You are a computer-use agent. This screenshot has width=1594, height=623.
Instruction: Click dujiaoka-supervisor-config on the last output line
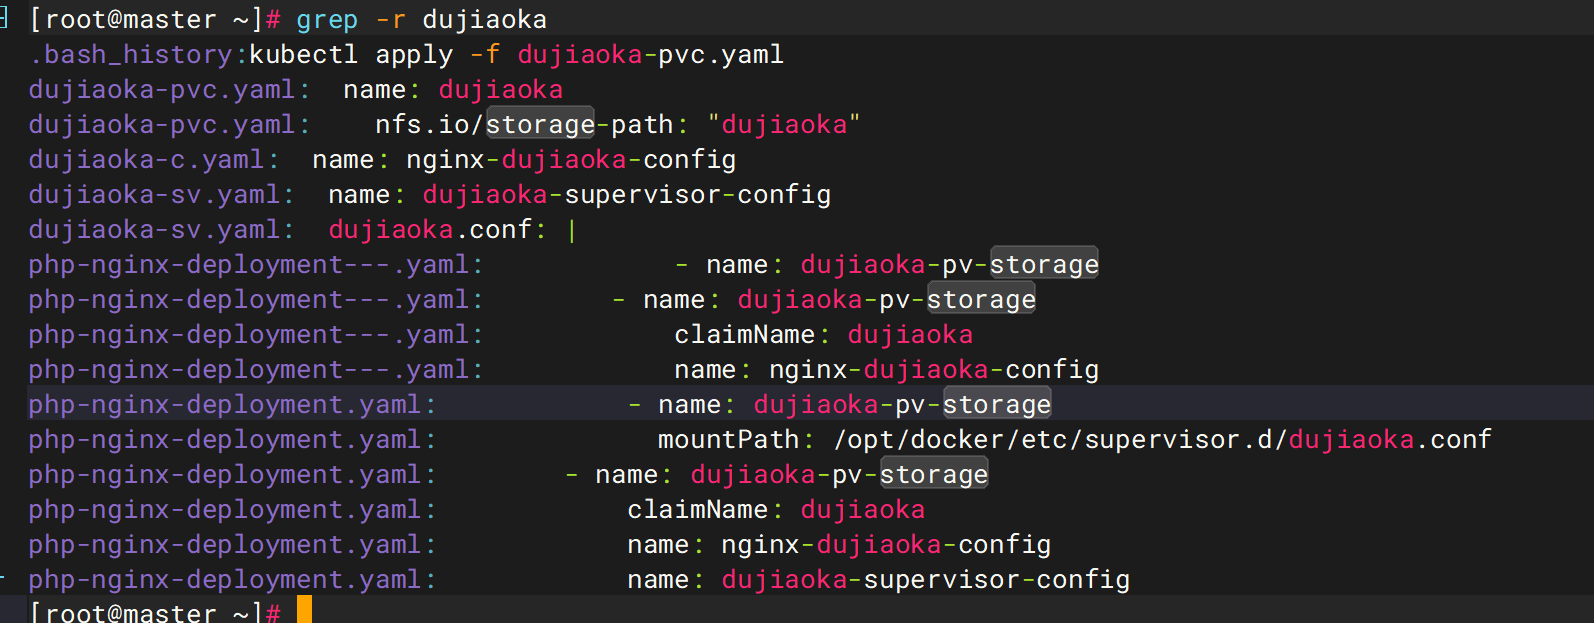click(925, 580)
